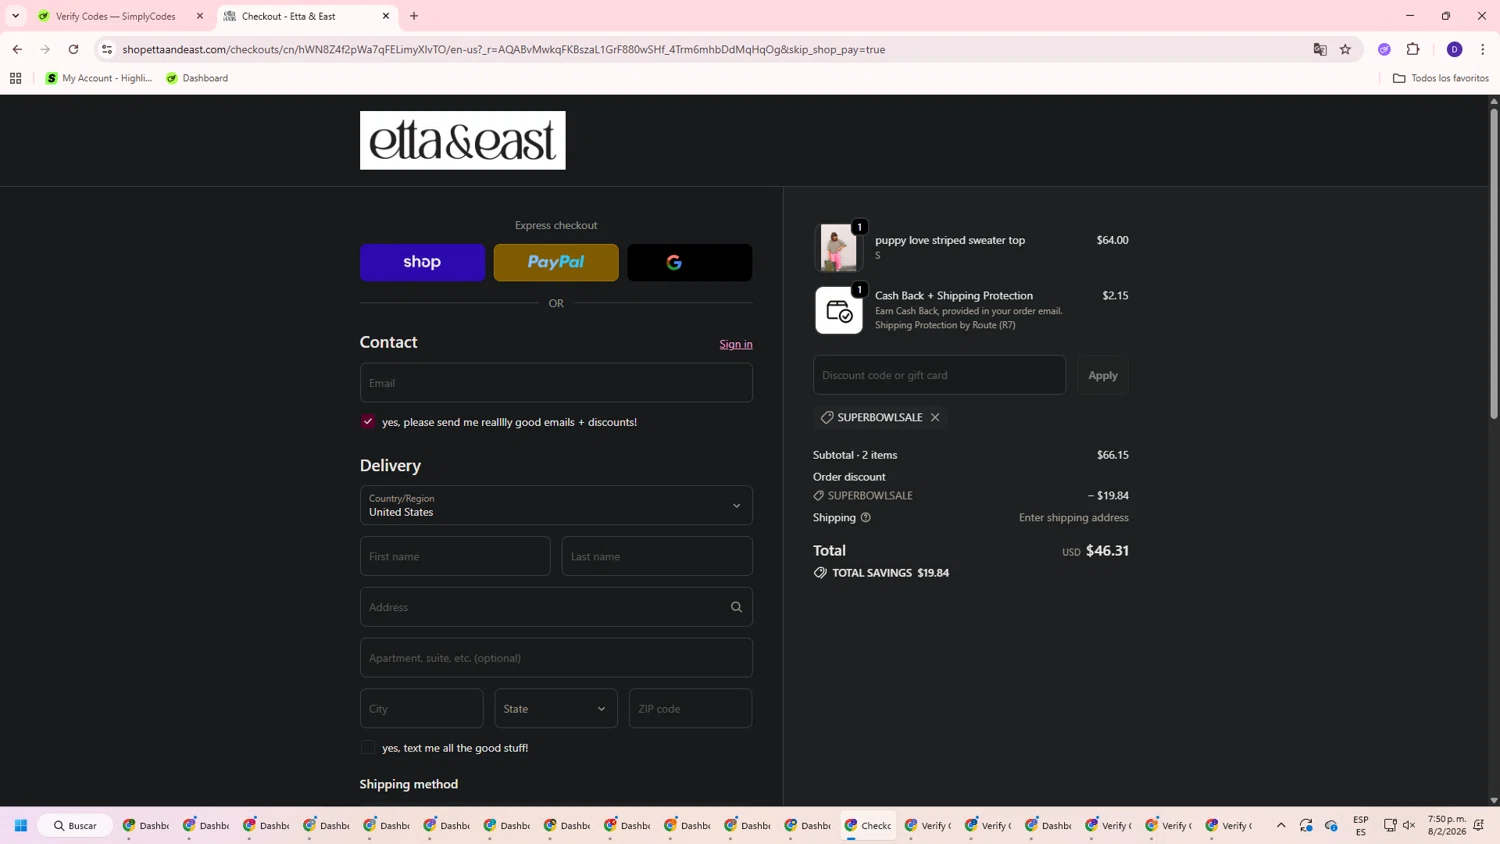Open the etta&east logo
This screenshot has height=844, width=1500.
(462, 140)
